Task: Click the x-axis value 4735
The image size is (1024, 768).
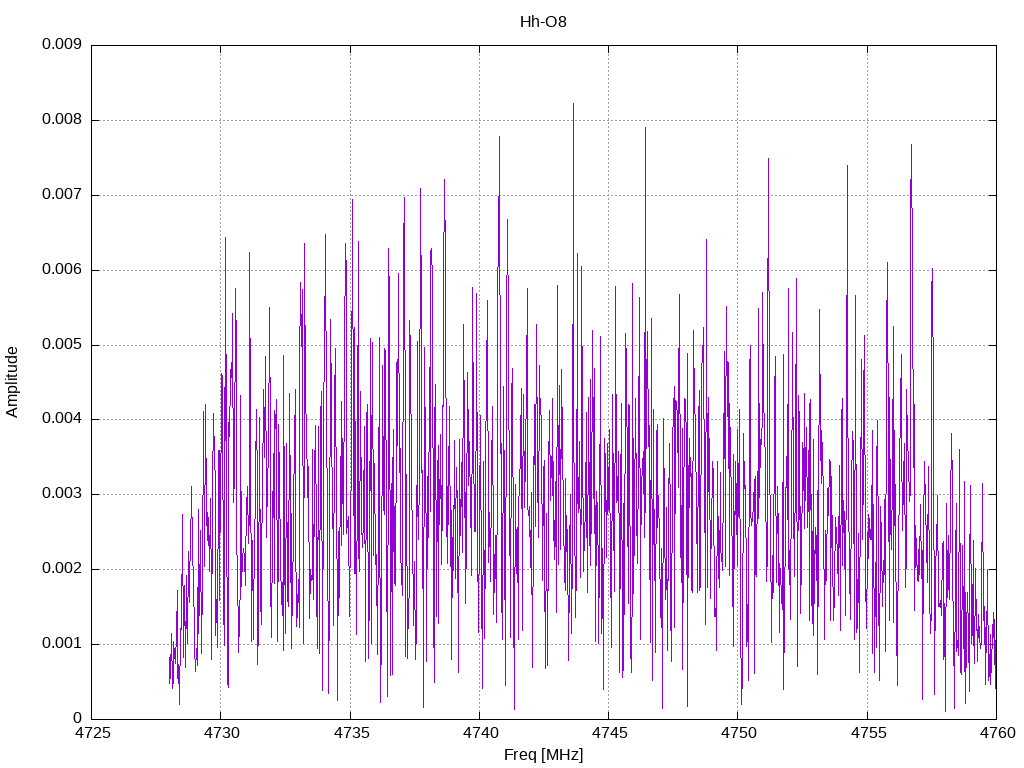Action: coord(351,733)
